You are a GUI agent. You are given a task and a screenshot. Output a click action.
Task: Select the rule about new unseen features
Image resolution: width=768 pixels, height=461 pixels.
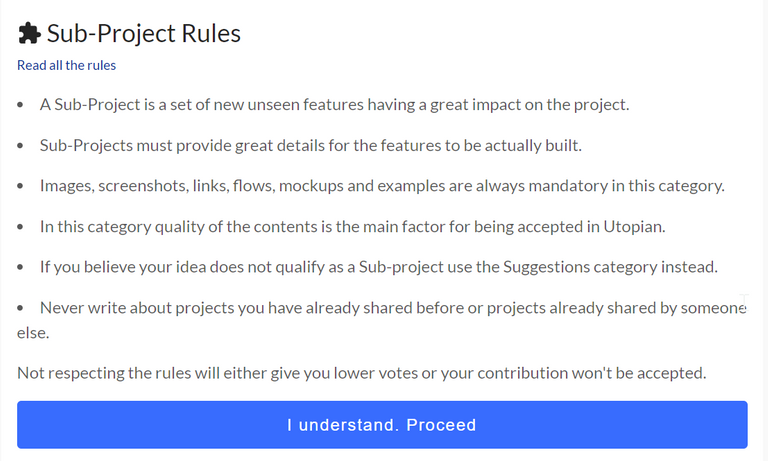click(335, 104)
